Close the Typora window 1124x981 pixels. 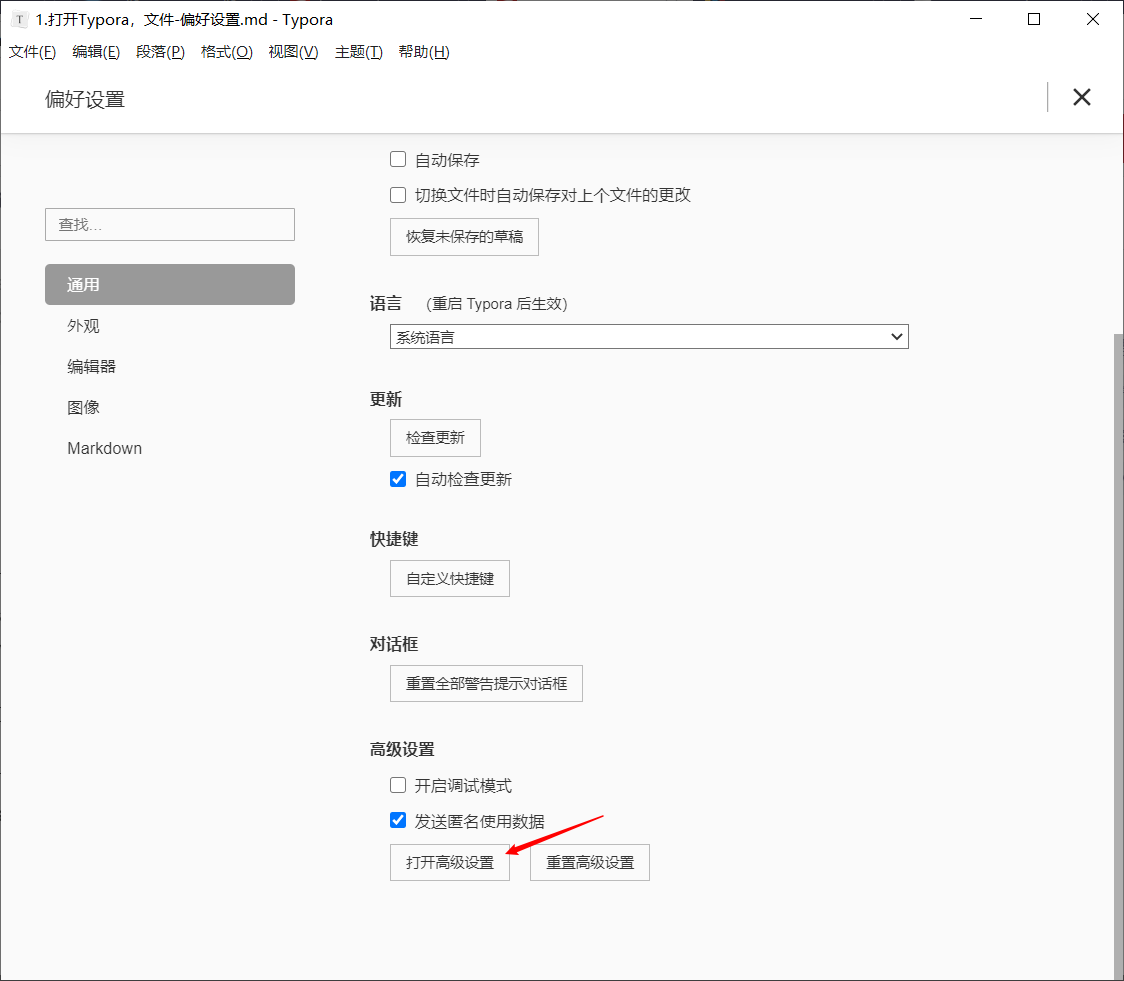click(x=1092, y=19)
